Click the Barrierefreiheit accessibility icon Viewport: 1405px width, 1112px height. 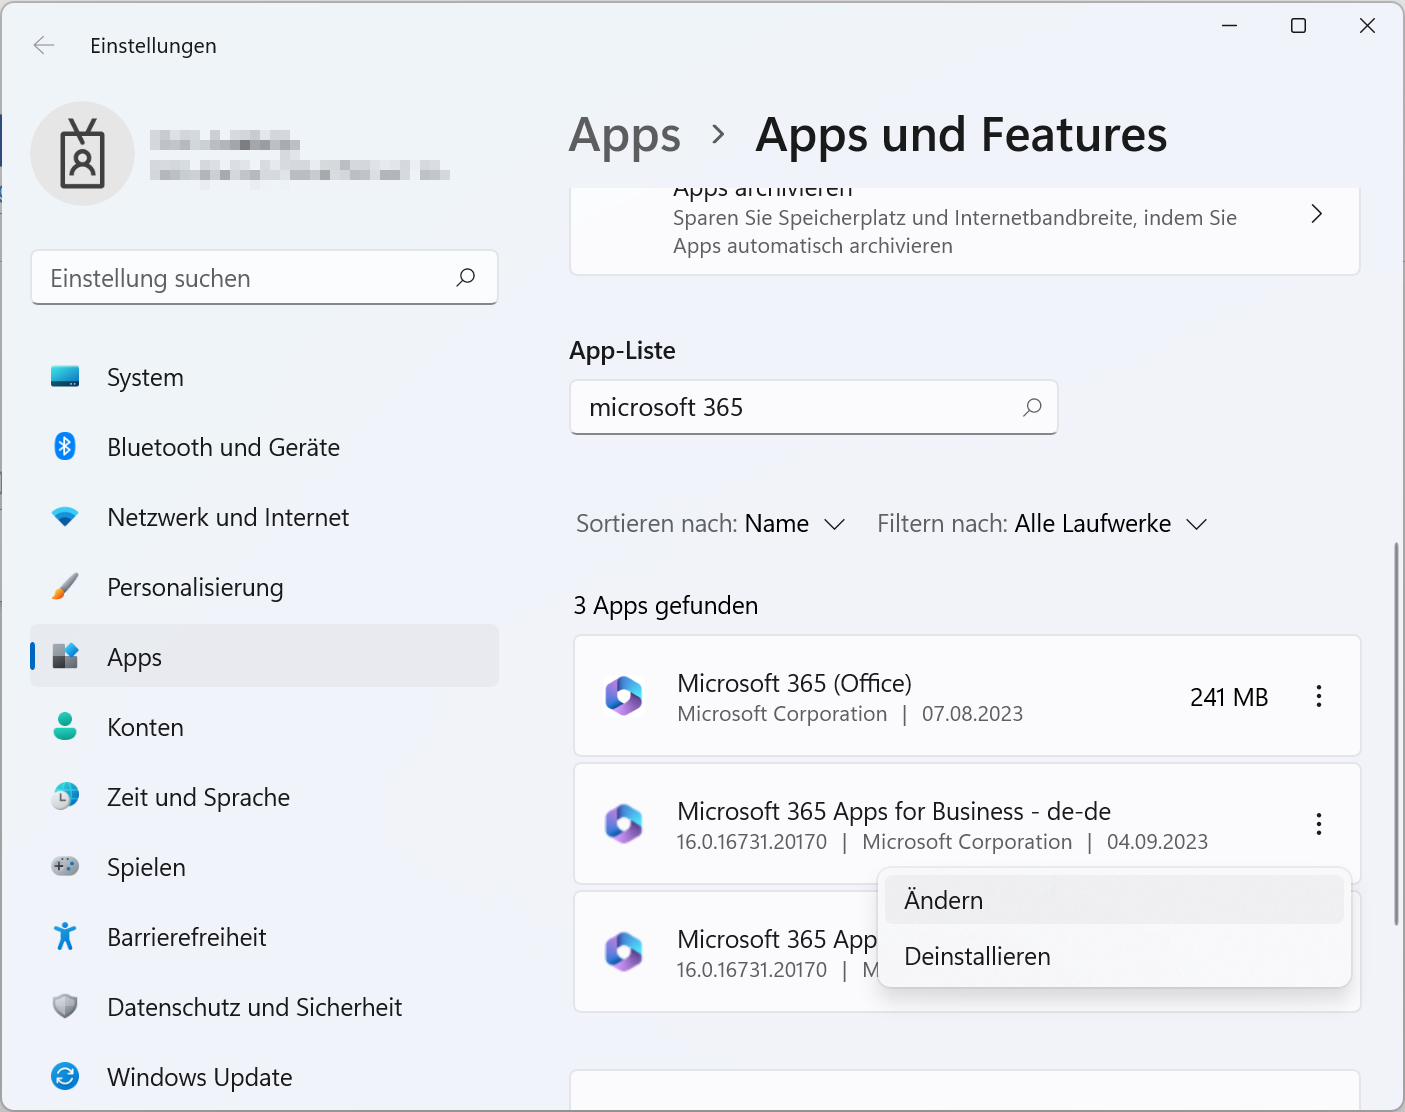pos(65,936)
